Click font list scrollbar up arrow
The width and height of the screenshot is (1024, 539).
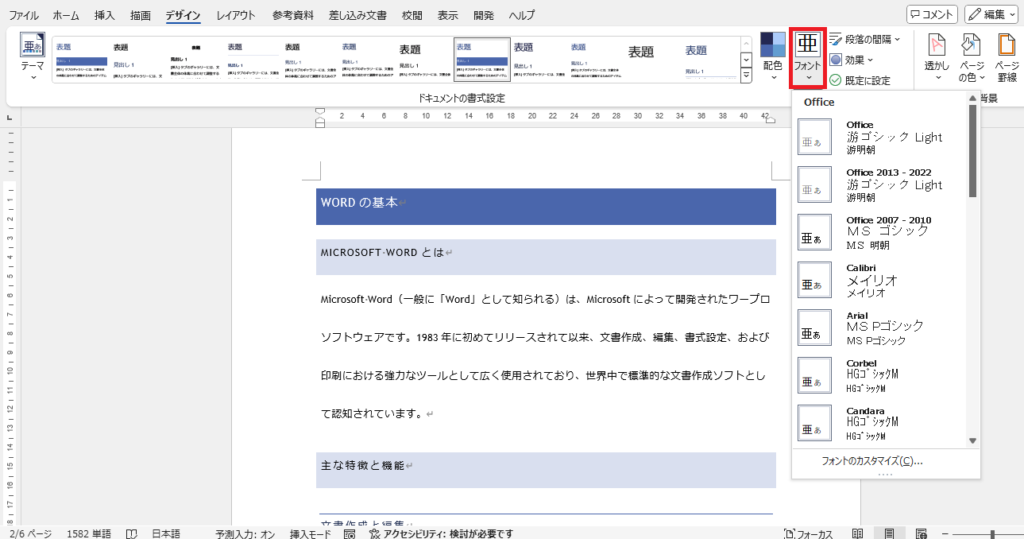click(x=972, y=98)
